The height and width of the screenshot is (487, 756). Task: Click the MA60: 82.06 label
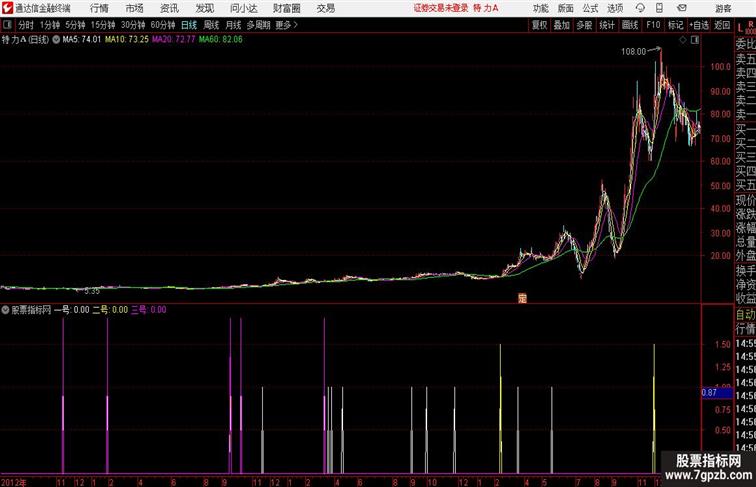coord(221,40)
